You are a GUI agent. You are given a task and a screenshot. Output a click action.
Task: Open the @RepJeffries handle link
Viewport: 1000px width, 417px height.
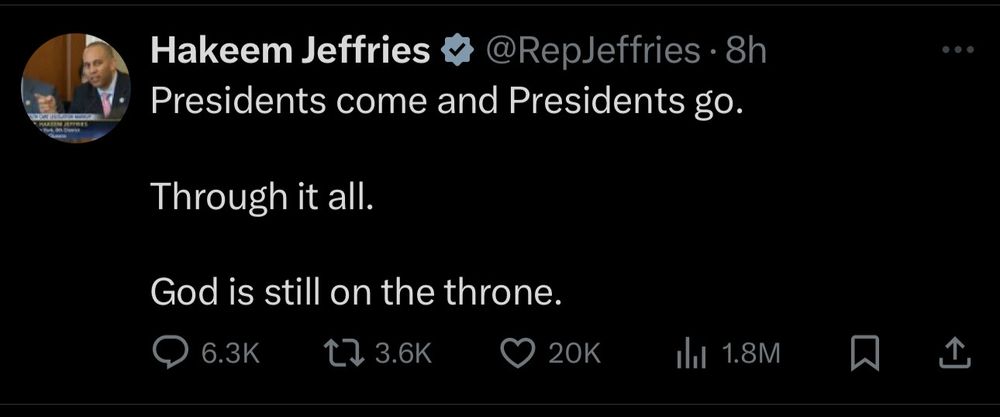click(592, 49)
